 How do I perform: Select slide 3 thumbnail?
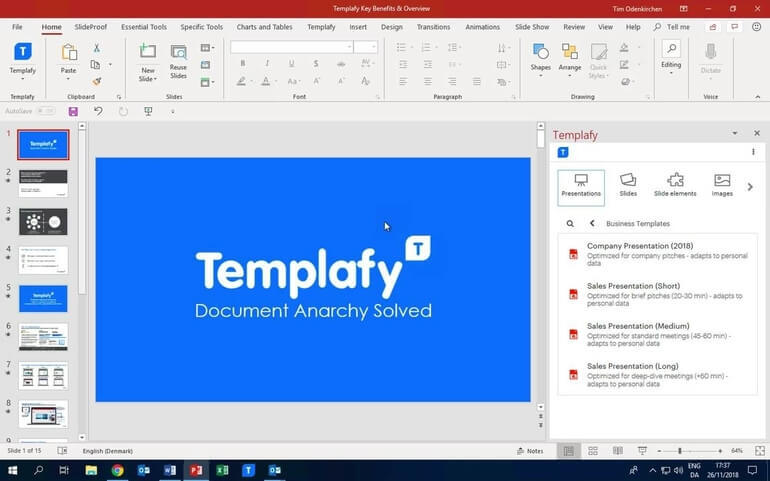click(x=43, y=222)
